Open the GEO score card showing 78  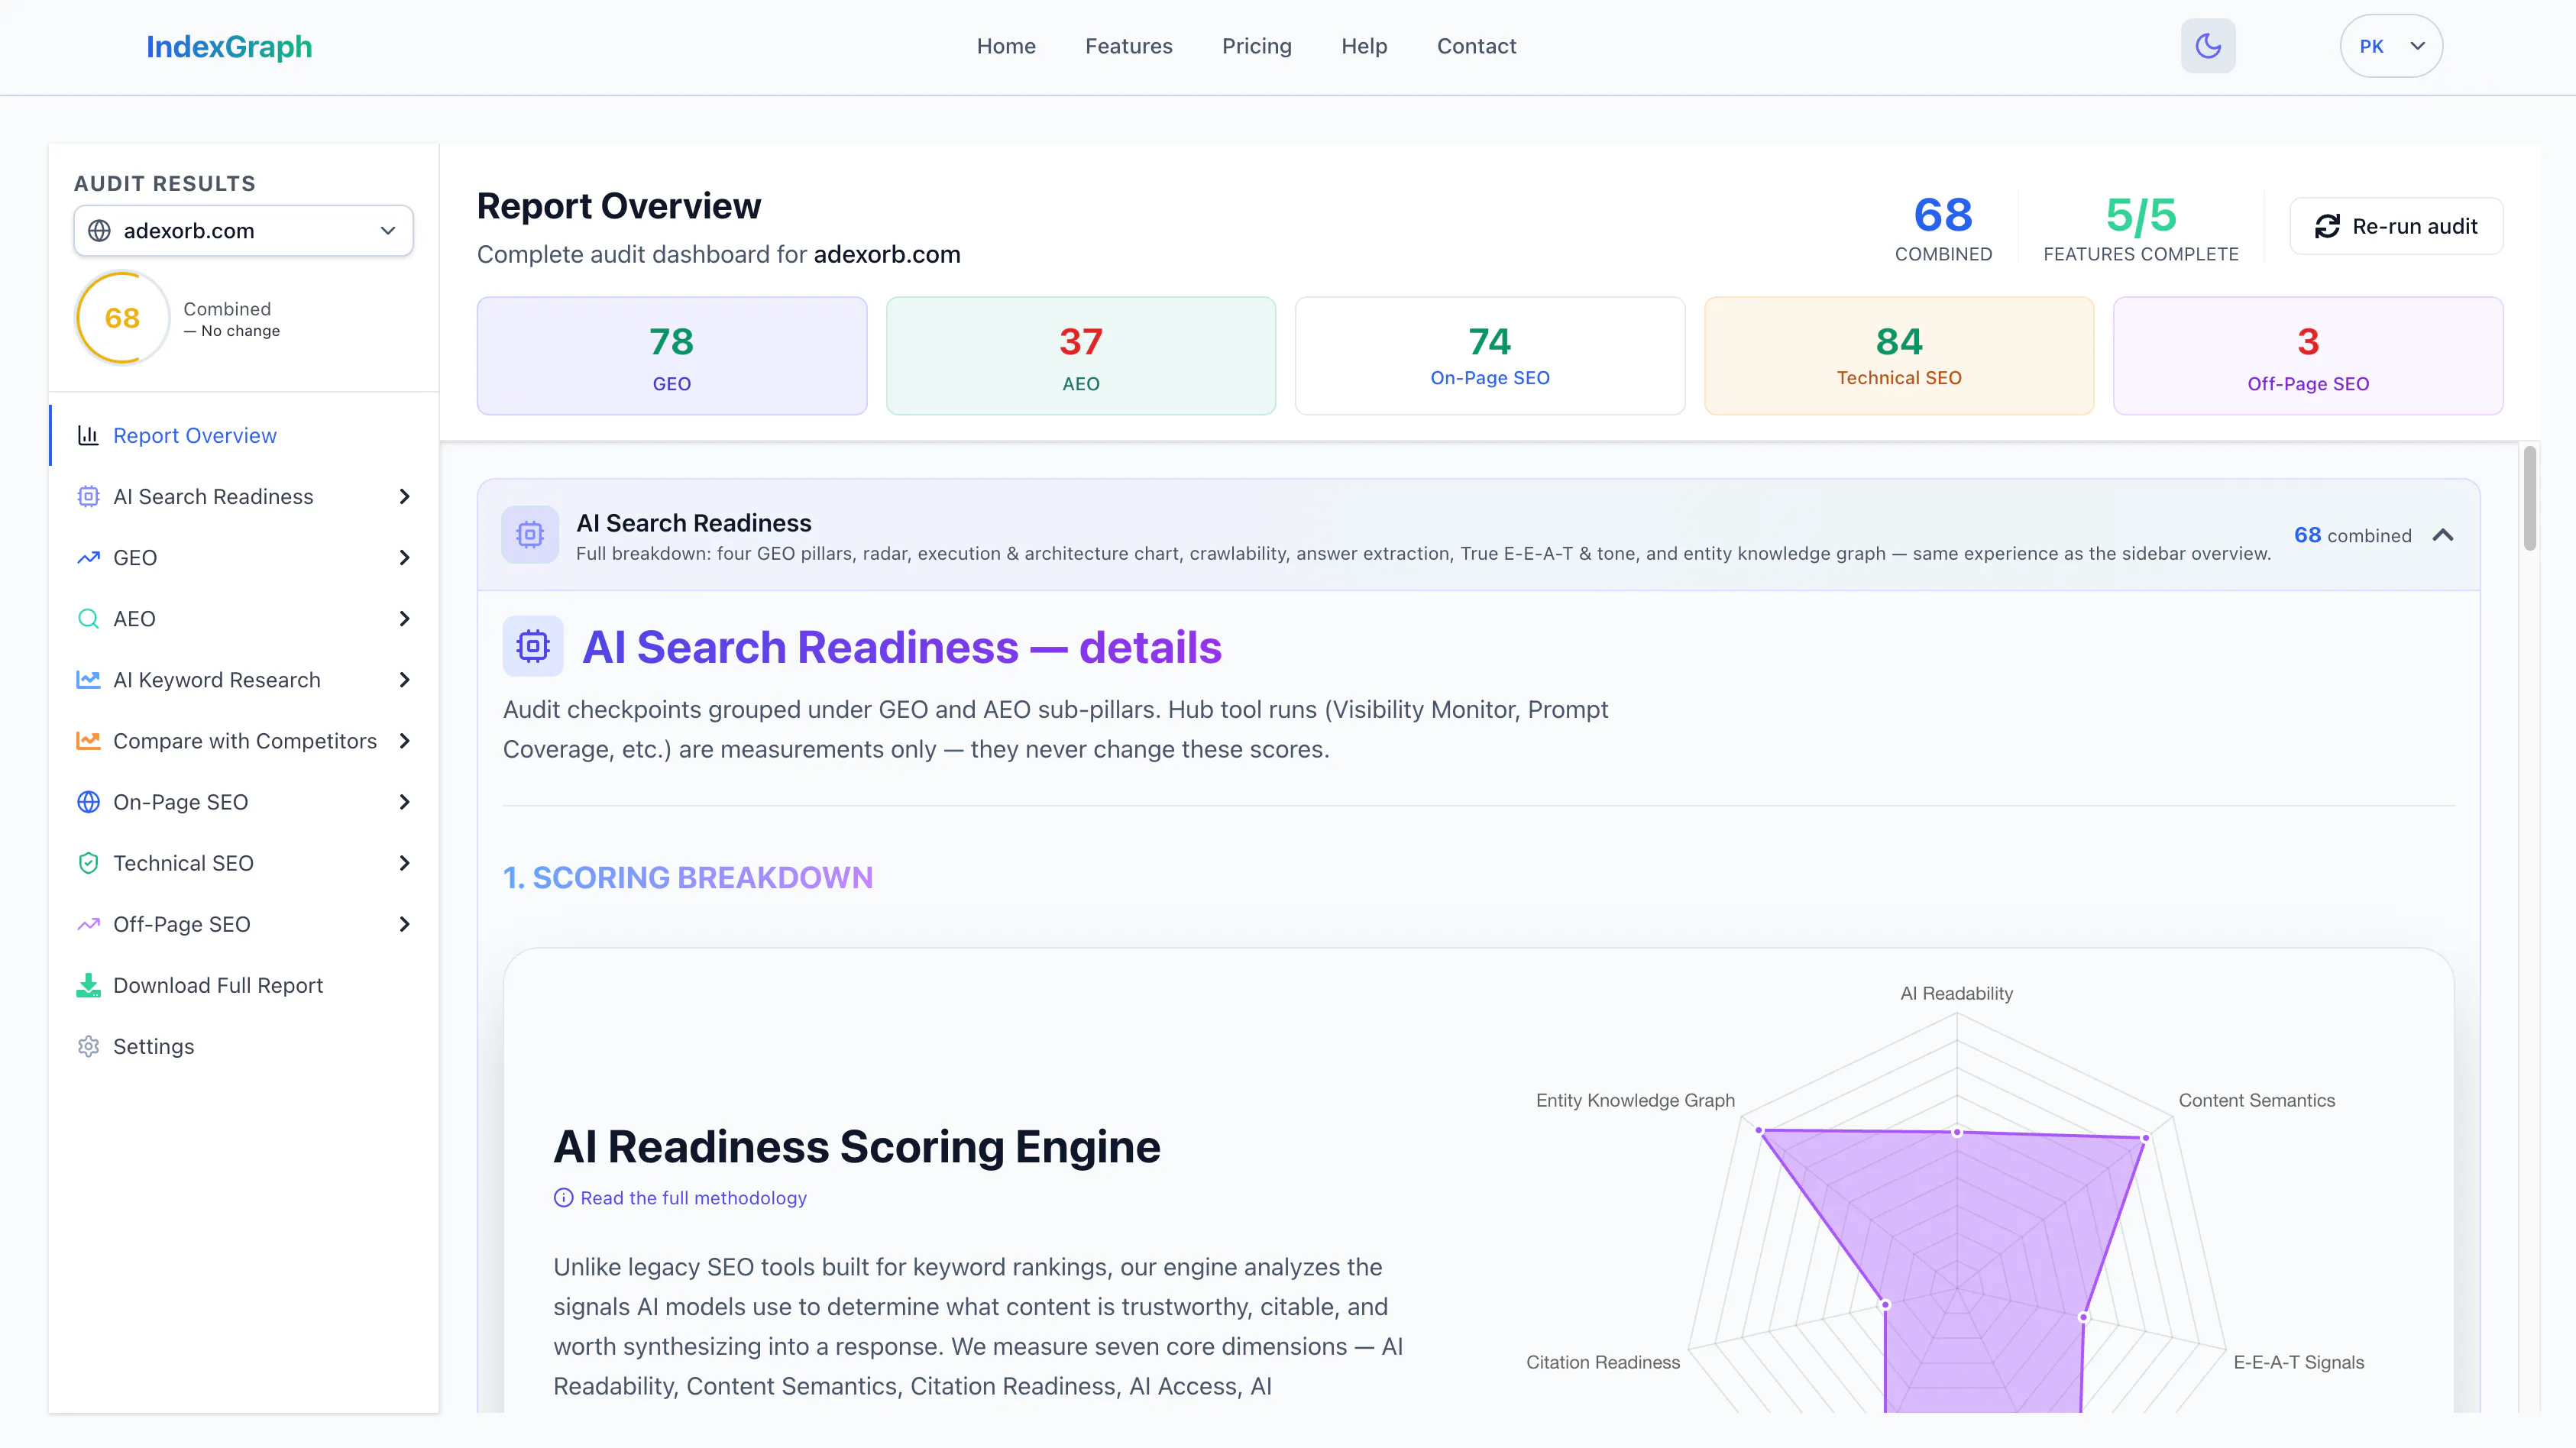(x=672, y=356)
